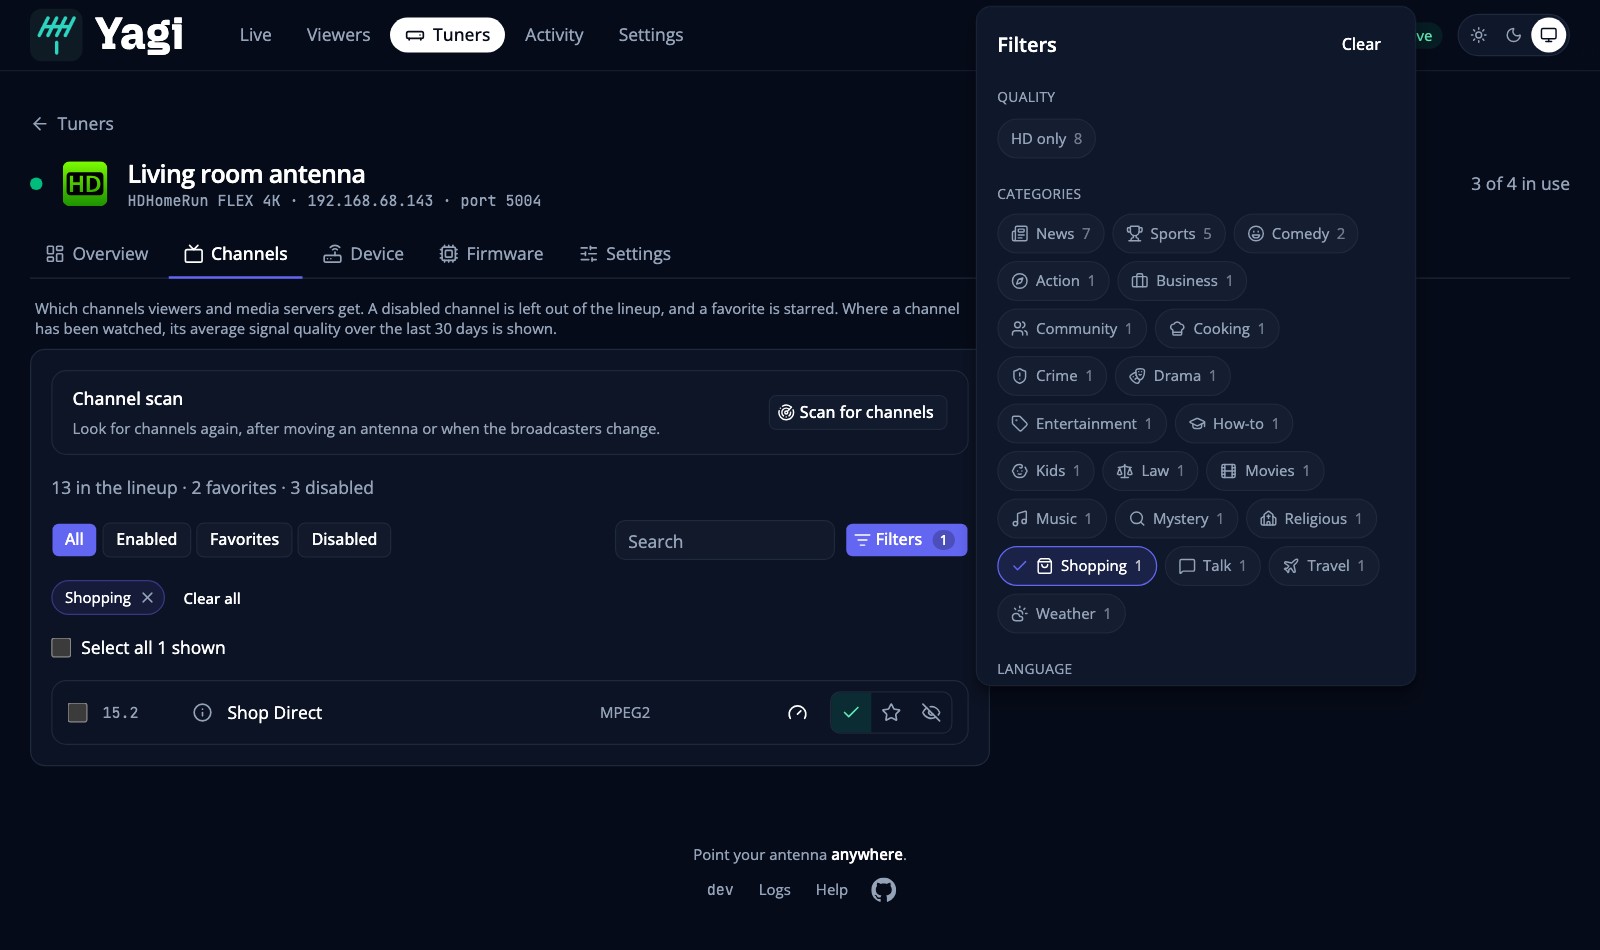This screenshot has width=1600, height=950.
Task: Filter channels by the News category
Action: pyautogui.click(x=1050, y=234)
